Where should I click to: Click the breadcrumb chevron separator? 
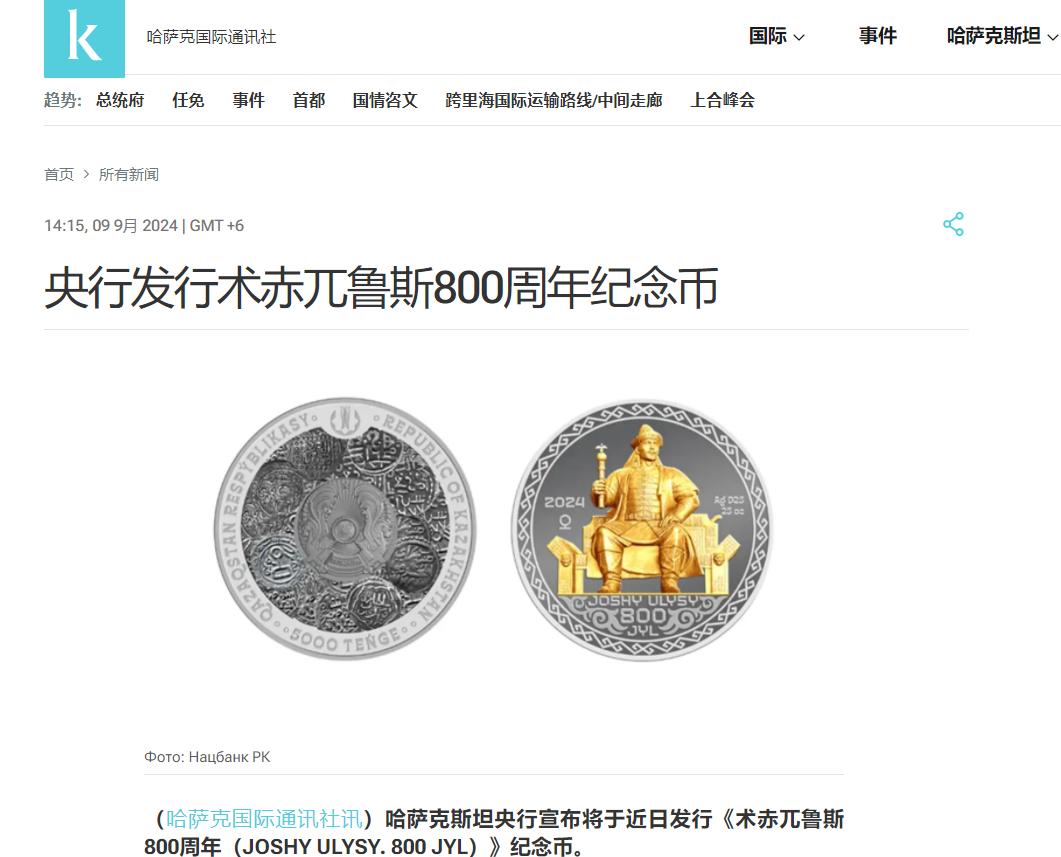pyautogui.click(x=86, y=175)
